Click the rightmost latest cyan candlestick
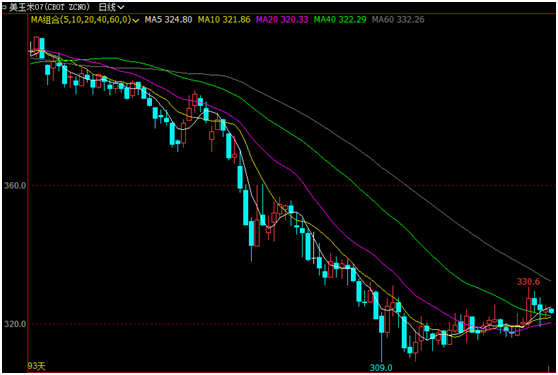Viewport: 558px width, 375px height. [551, 311]
